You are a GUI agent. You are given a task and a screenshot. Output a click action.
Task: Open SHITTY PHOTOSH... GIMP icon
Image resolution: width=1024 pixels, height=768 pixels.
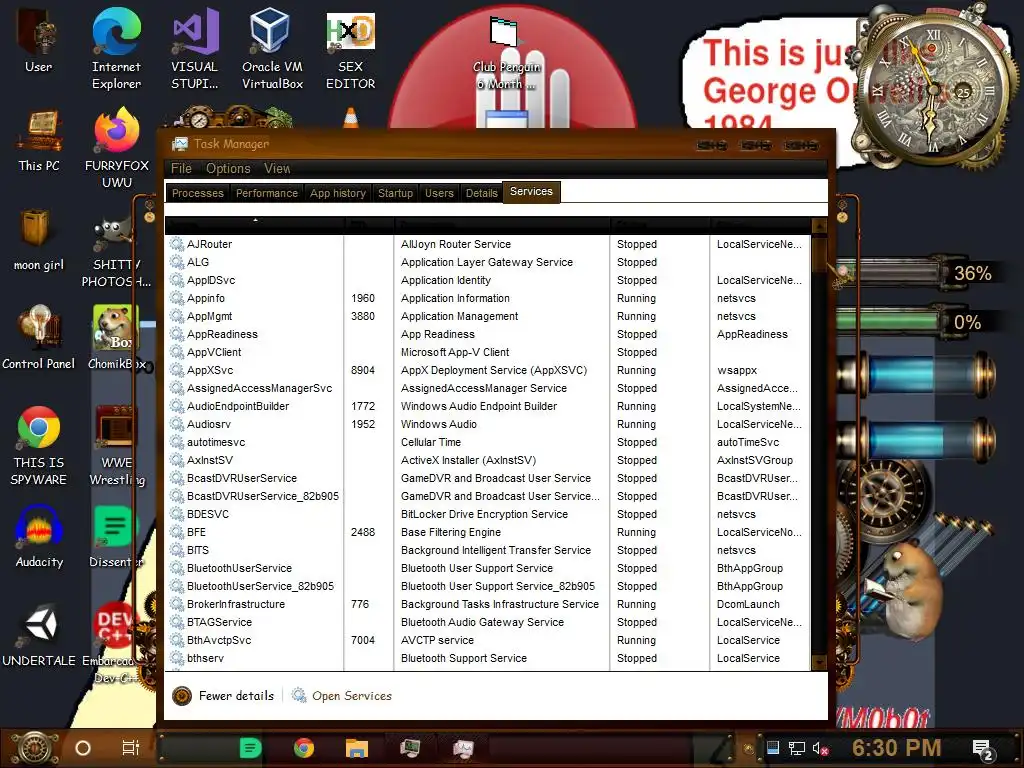[x=116, y=253]
